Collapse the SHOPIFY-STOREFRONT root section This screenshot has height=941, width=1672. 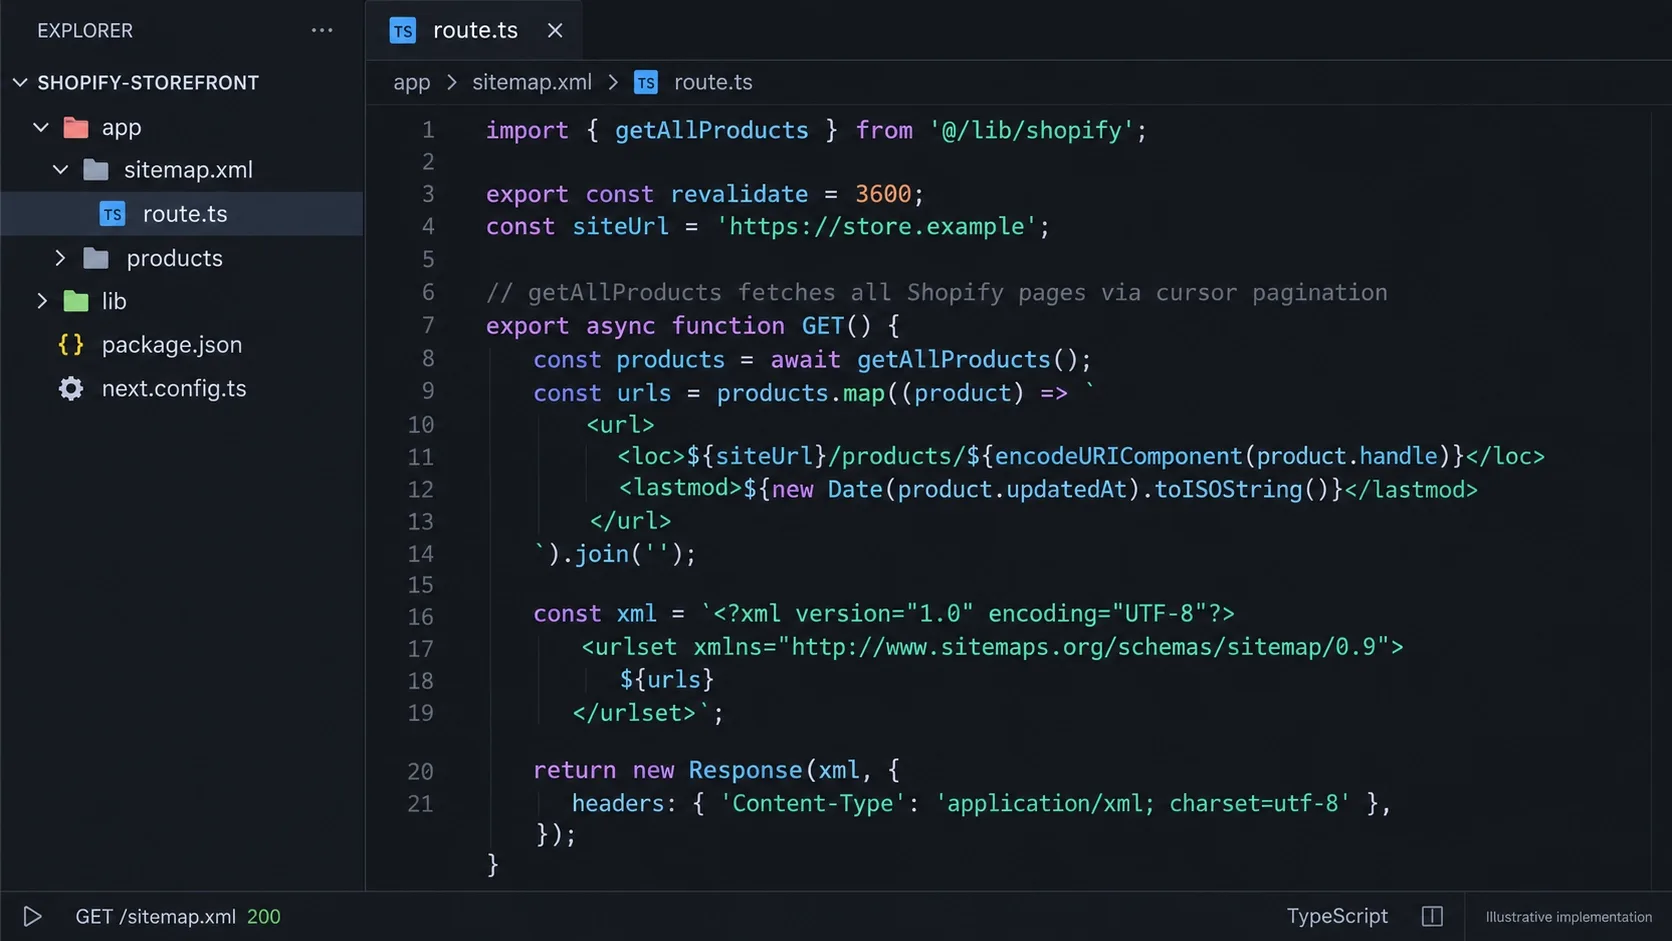[x=20, y=82]
